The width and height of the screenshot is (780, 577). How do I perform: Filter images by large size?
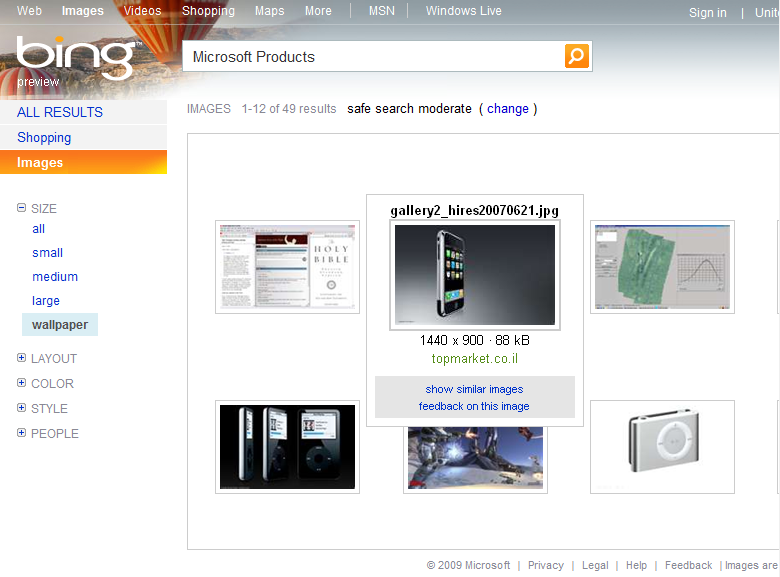(x=46, y=300)
